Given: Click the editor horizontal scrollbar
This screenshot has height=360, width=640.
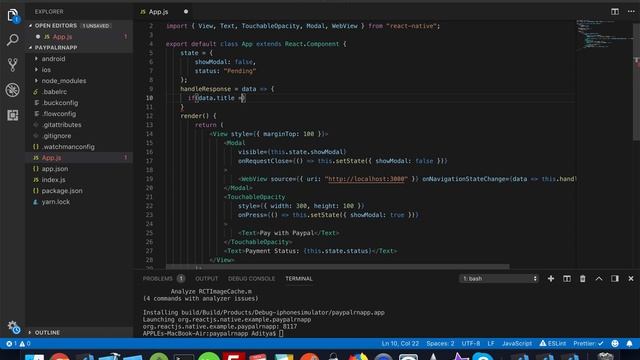Looking at the screenshot, I should [337, 267].
